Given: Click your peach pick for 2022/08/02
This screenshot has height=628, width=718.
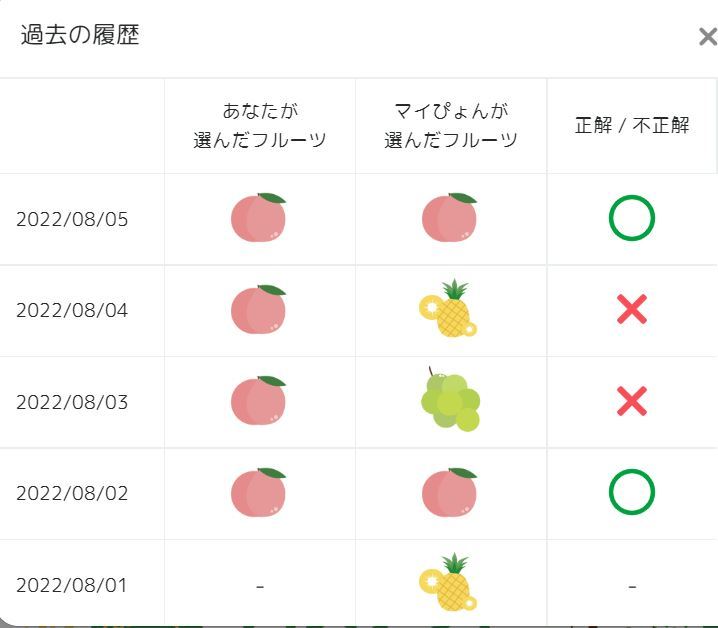Looking at the screenshot, I should click(259, 493).
